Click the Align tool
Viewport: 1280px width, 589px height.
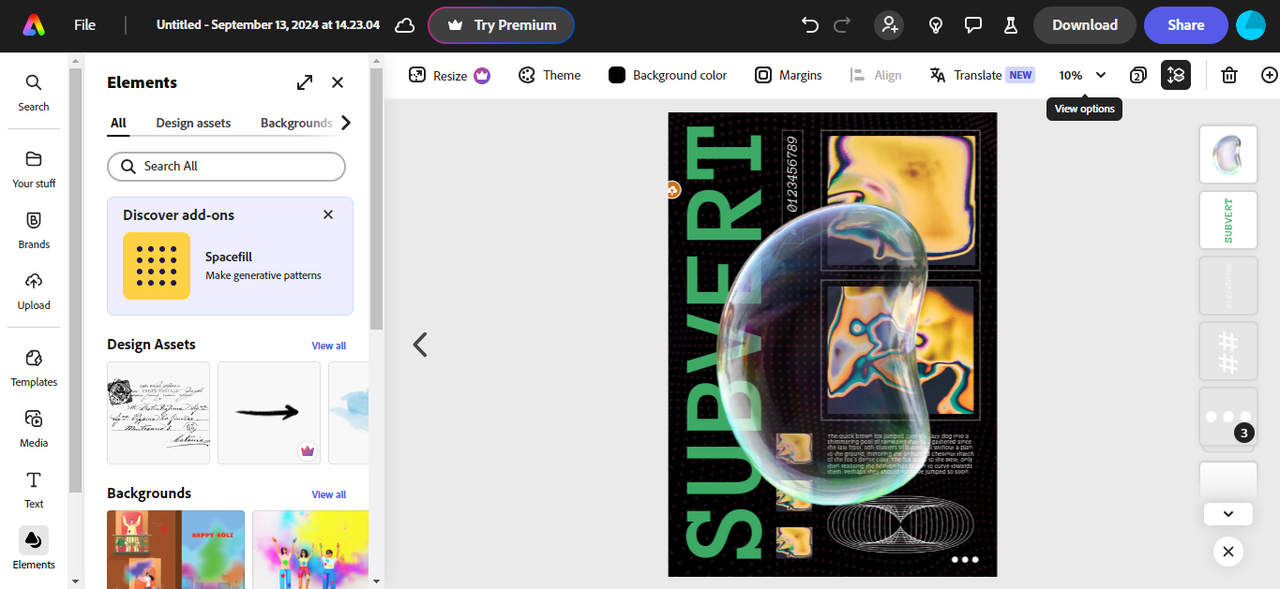tap(875, 75)
